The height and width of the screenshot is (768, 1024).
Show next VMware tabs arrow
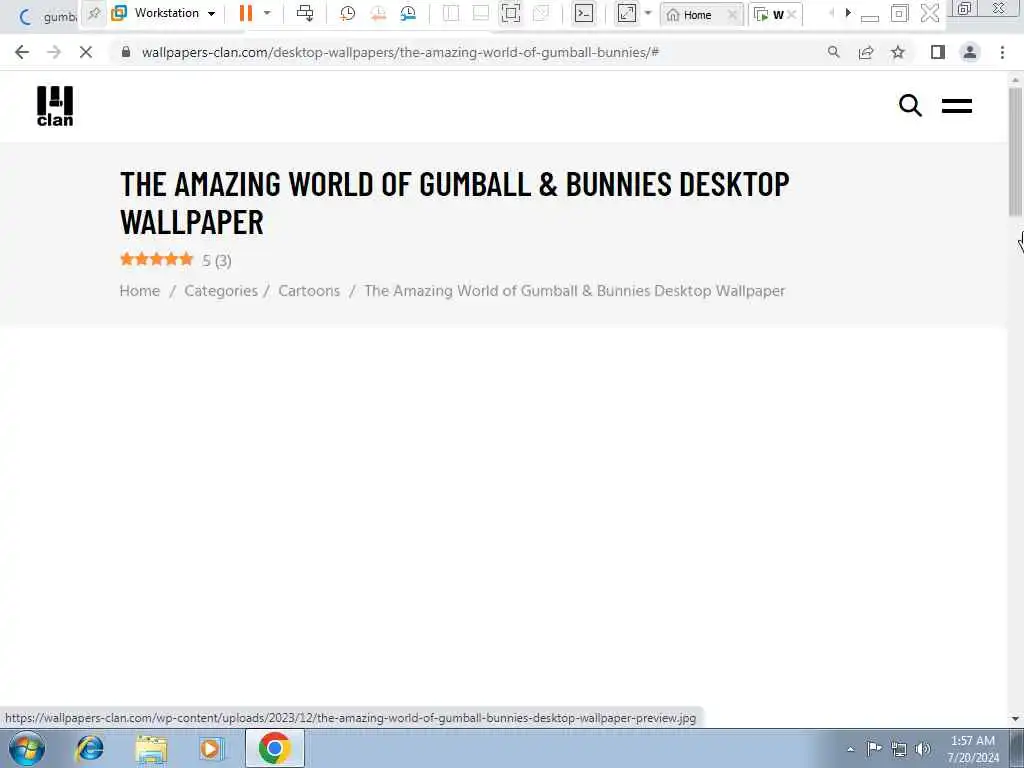pos(848,13)
